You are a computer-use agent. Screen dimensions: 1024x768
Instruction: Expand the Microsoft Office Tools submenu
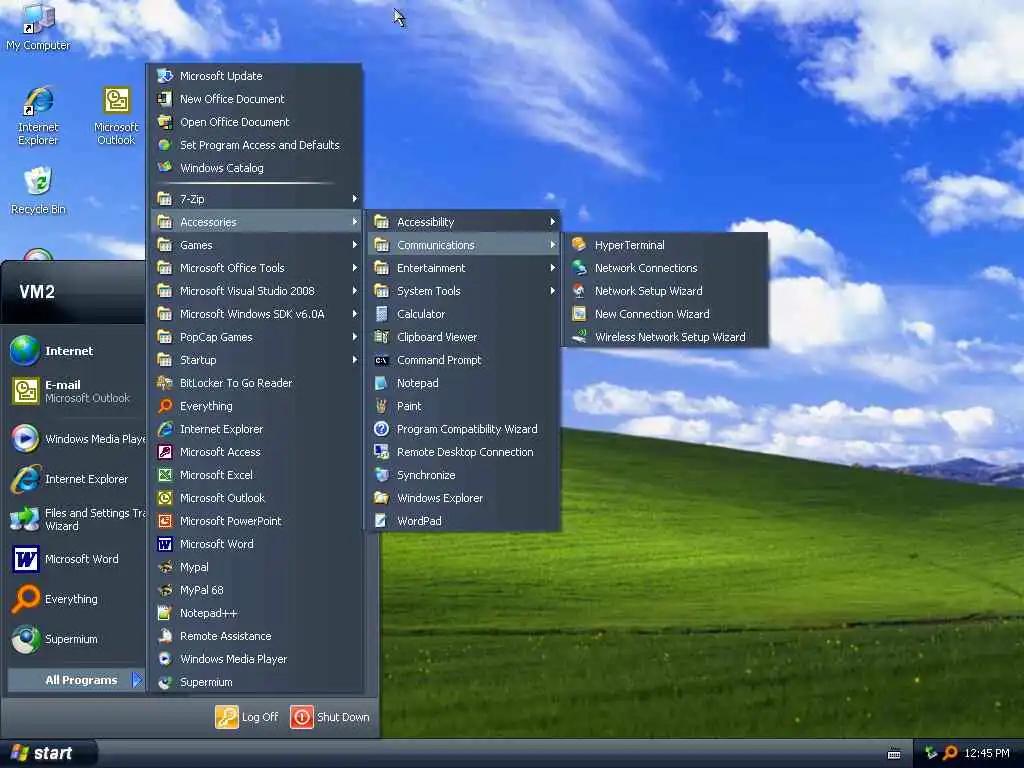[256, 268]
